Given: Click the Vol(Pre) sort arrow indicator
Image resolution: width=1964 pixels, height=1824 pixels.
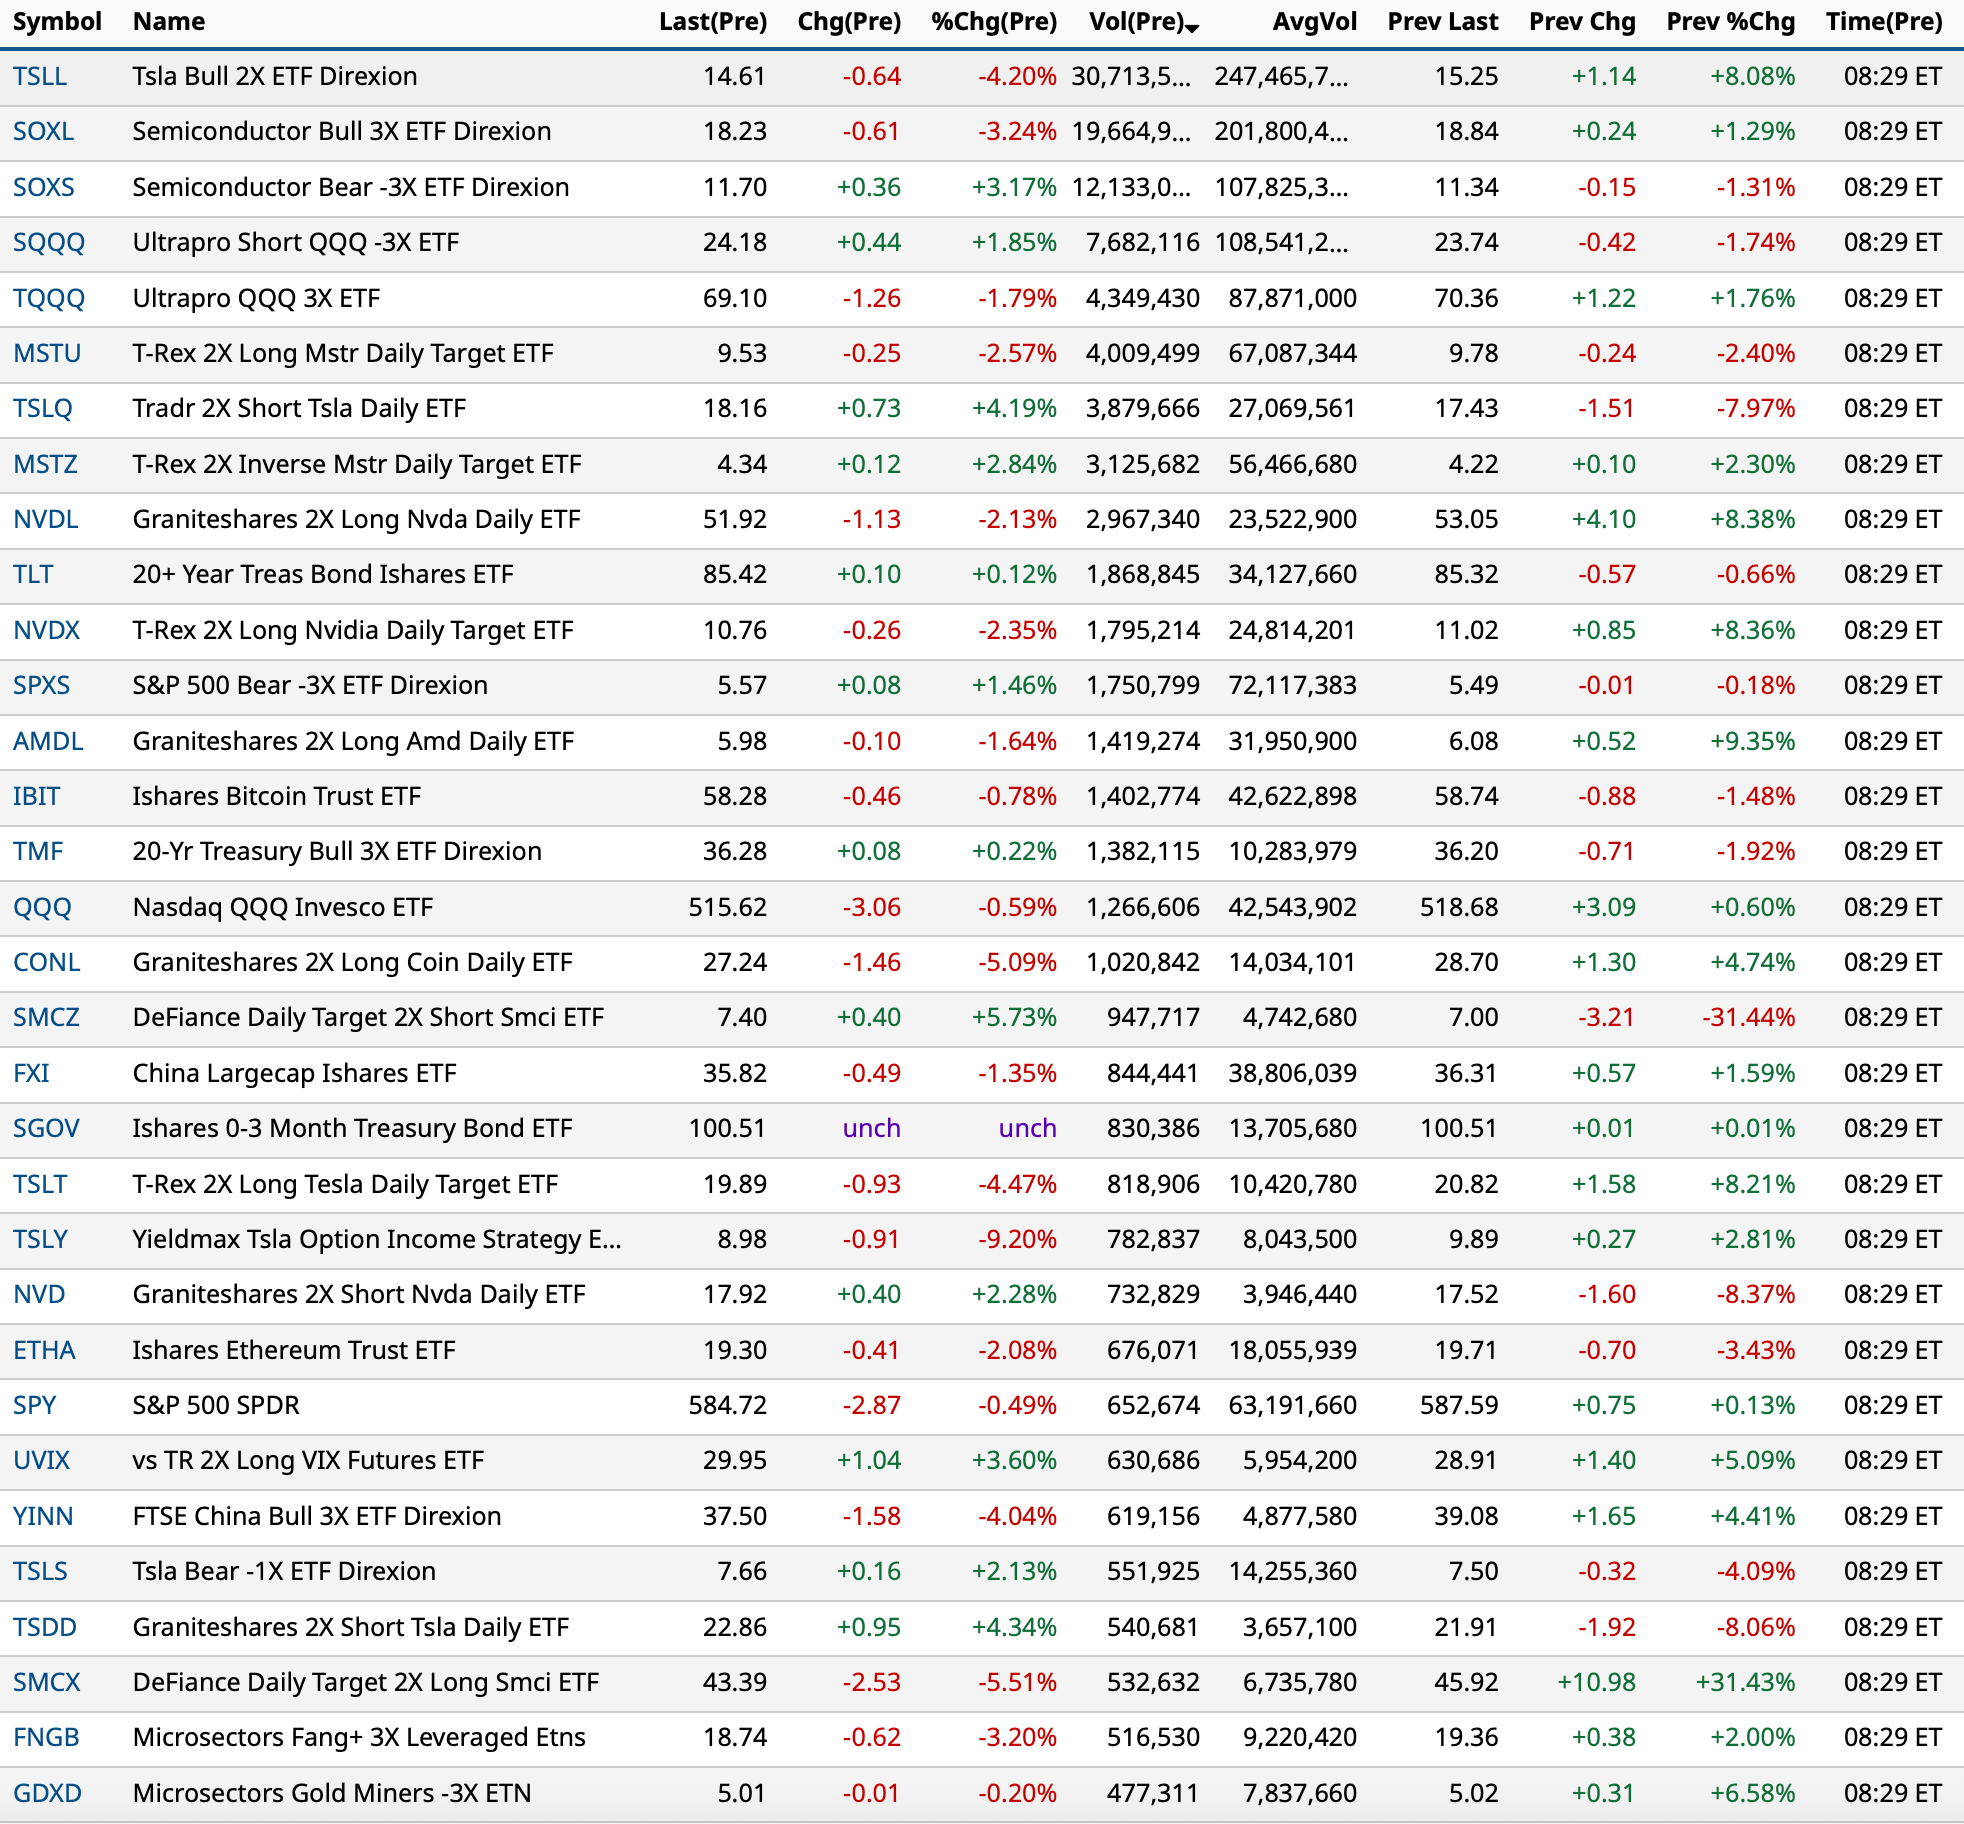Looking at the screenshot, I should [x=1192, y=28].
